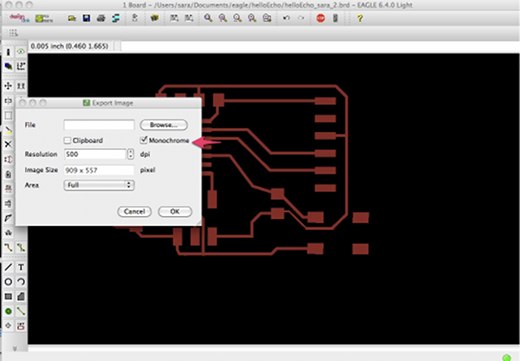
Task: Select the Signal tool
Action: click(21, 311)
